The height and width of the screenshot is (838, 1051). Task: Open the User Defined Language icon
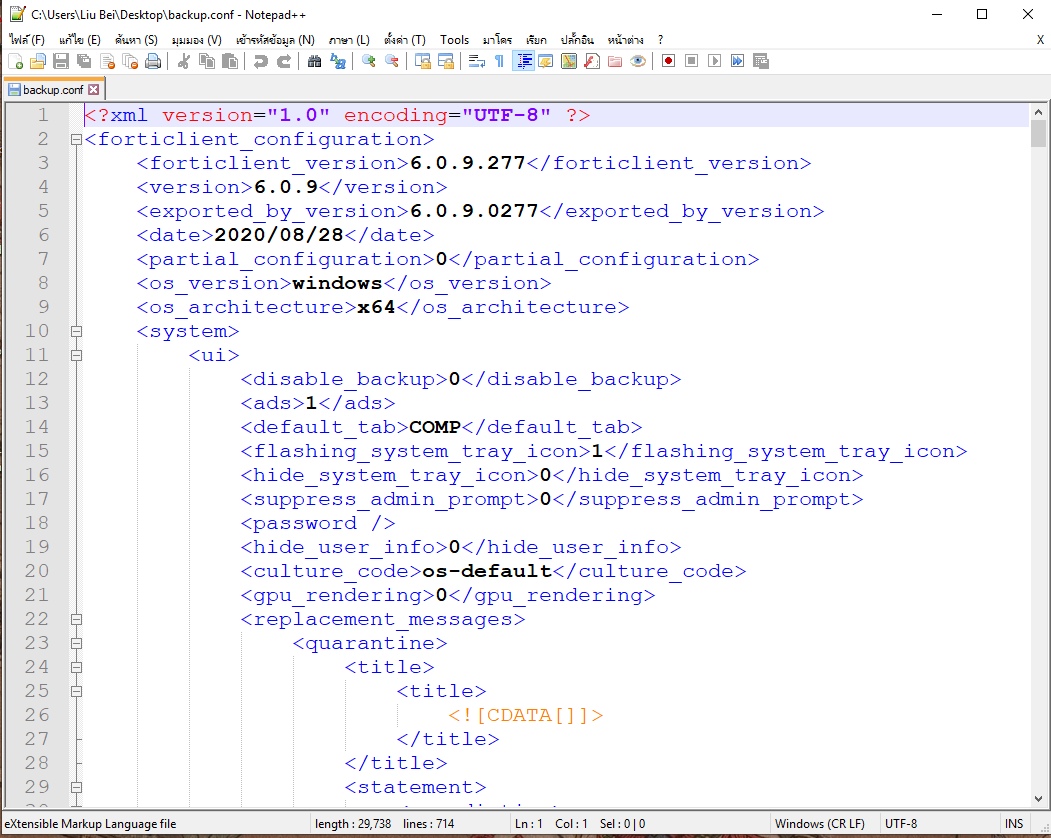tap(546, 62)
